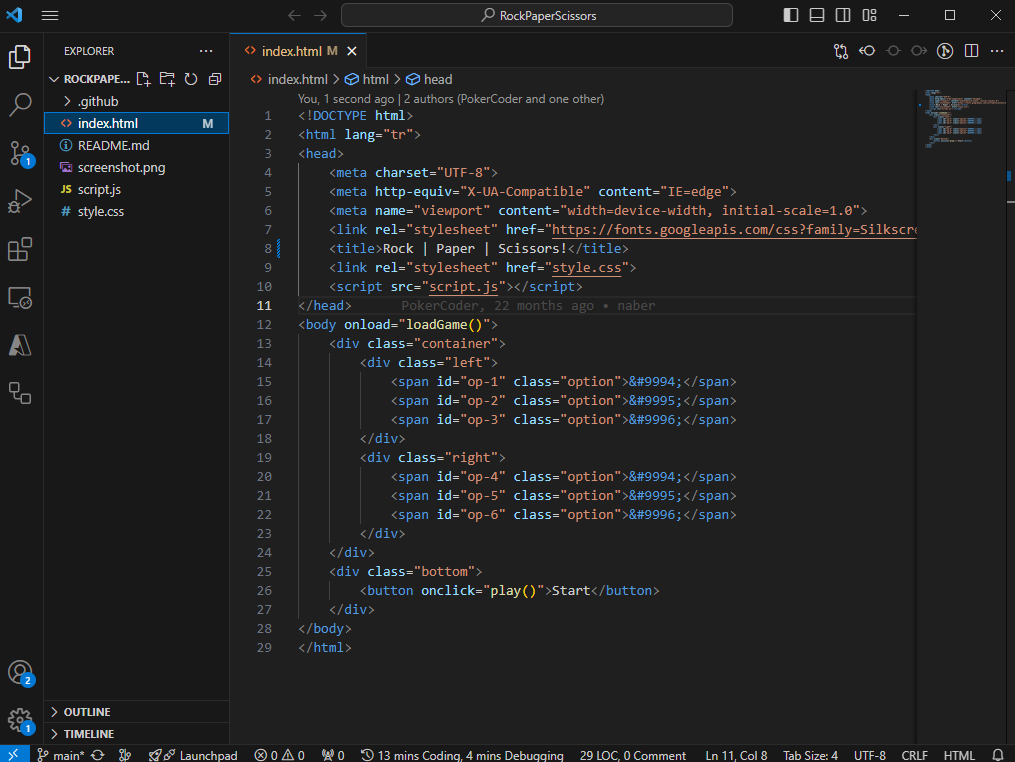
Task: Open the Run and Debug view
Action: point(20,201)
